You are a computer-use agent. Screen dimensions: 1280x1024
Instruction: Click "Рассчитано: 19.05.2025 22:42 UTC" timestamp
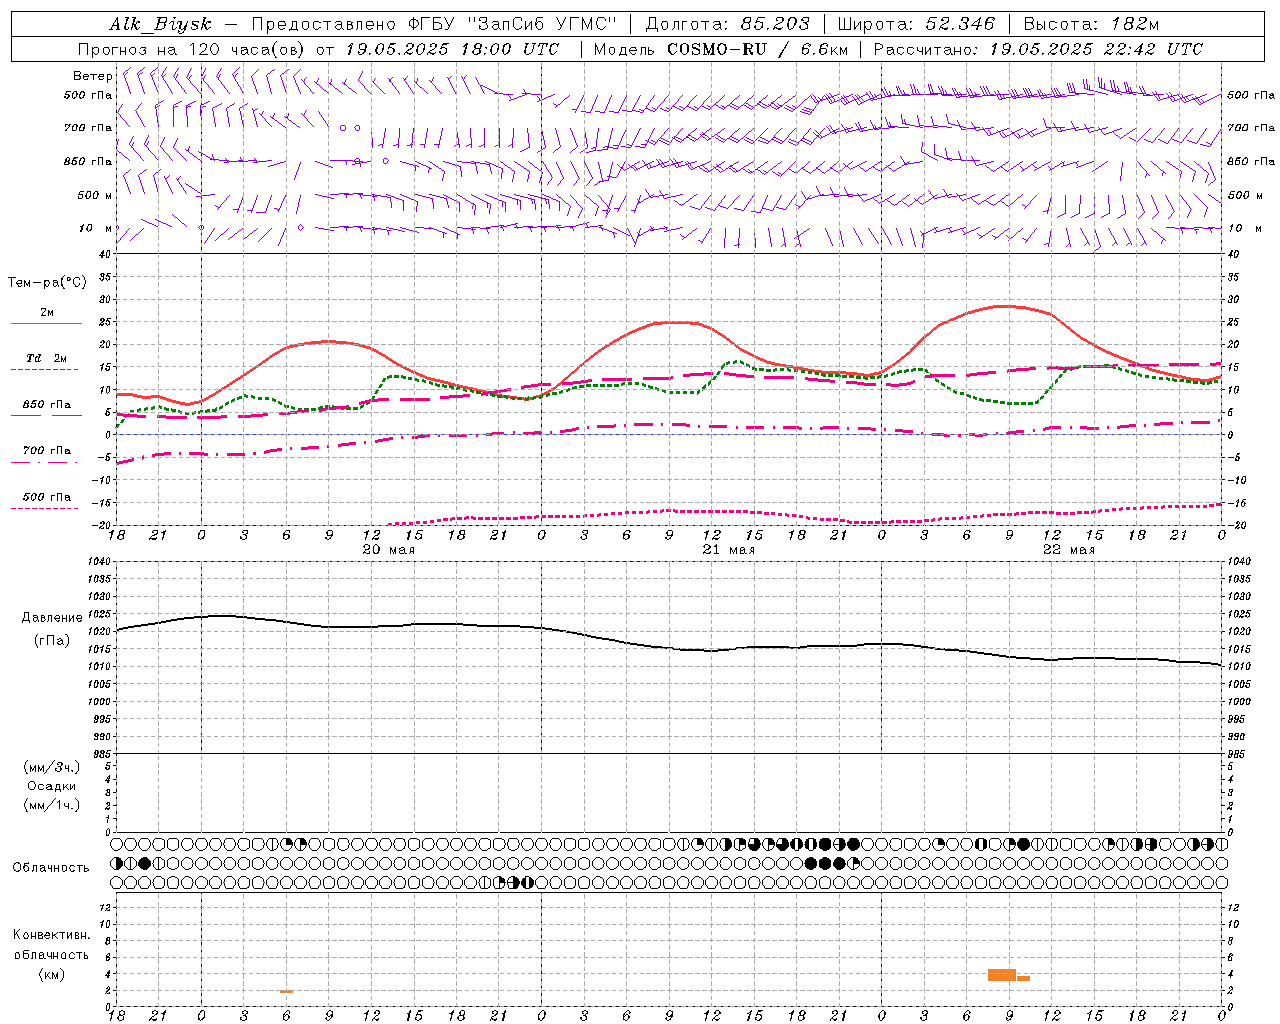tap(1038, 49)
